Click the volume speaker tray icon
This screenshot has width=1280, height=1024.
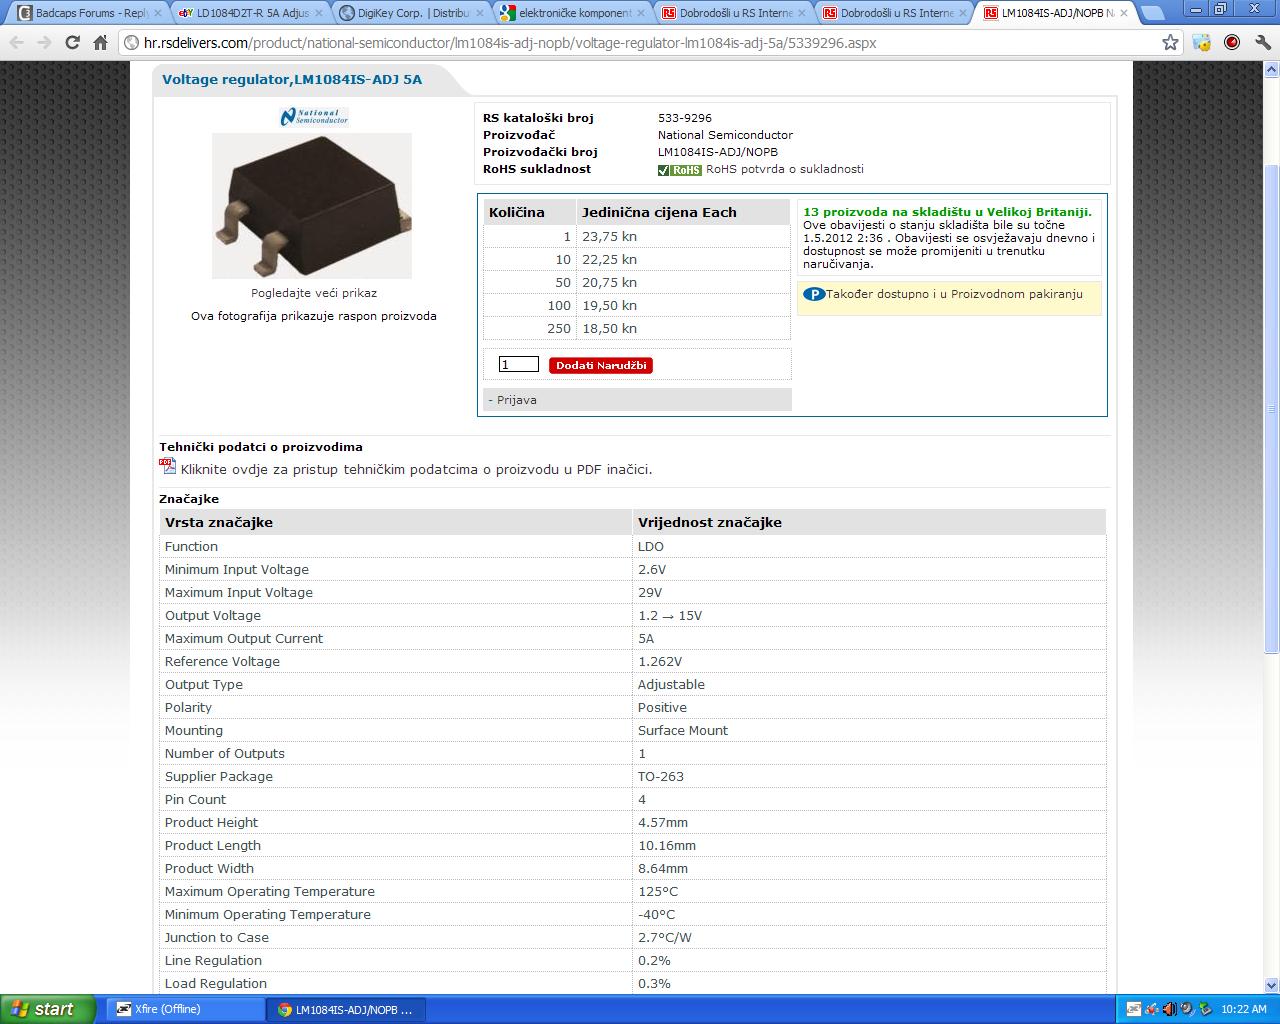(1169, 1009)
